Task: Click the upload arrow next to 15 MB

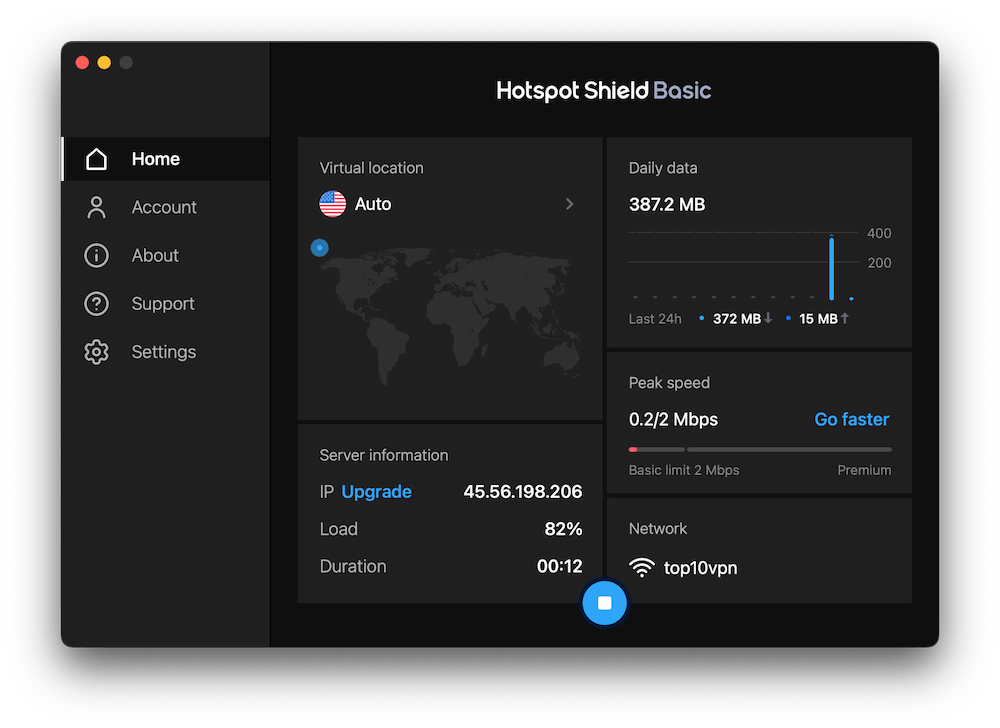Action: (844, 318)
